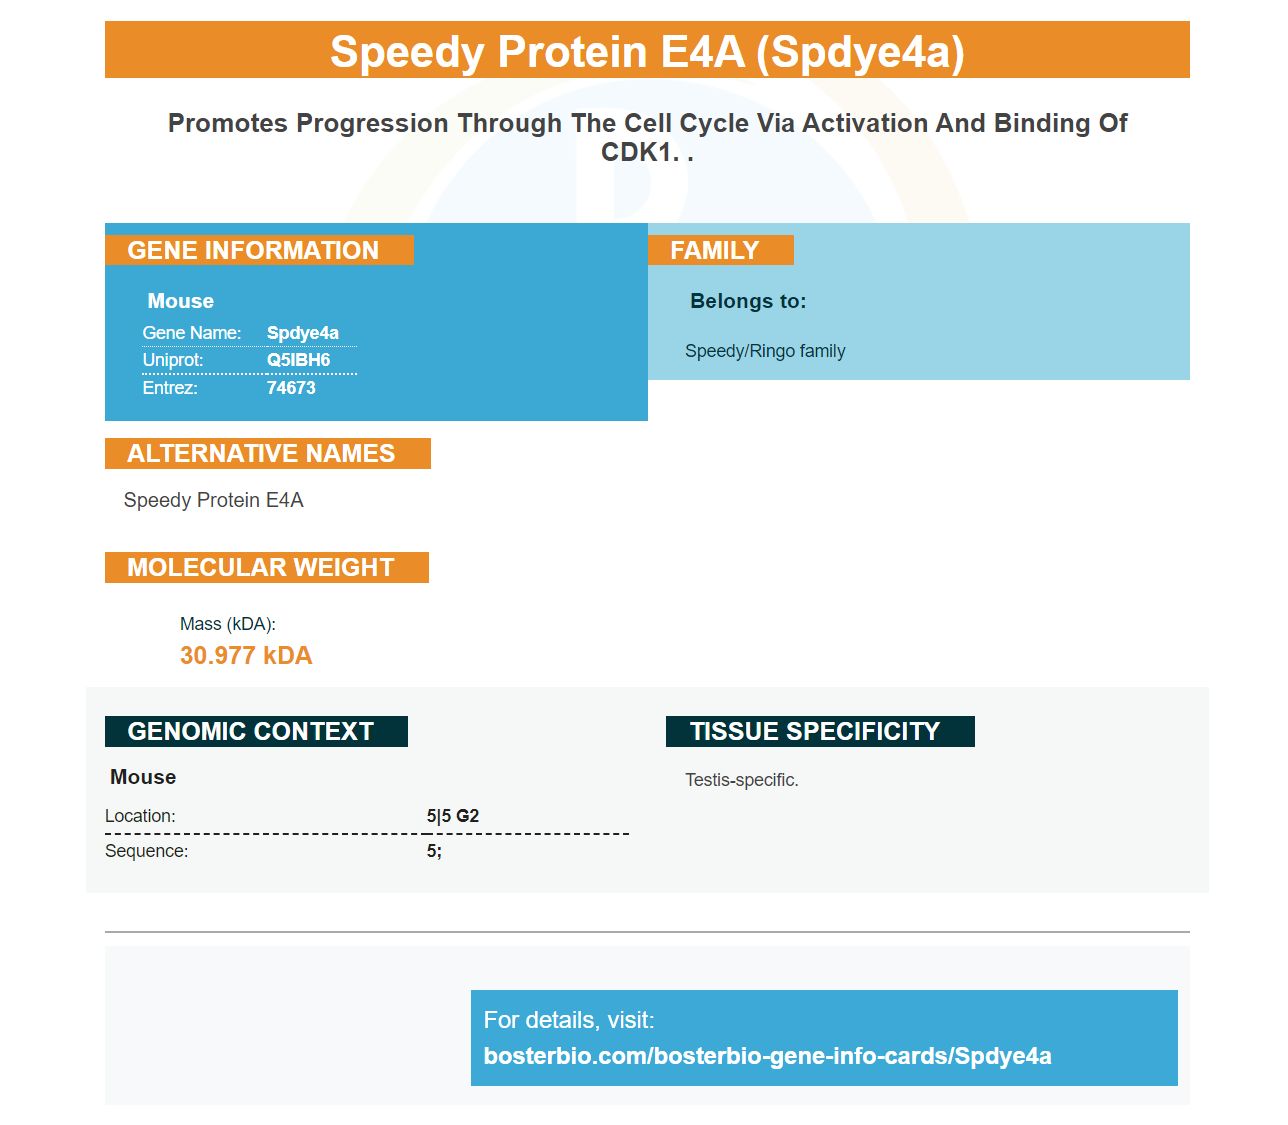
Task: Click the Speedy/Ringo family text
Action: pyautogui.click(x=765, y=351)
